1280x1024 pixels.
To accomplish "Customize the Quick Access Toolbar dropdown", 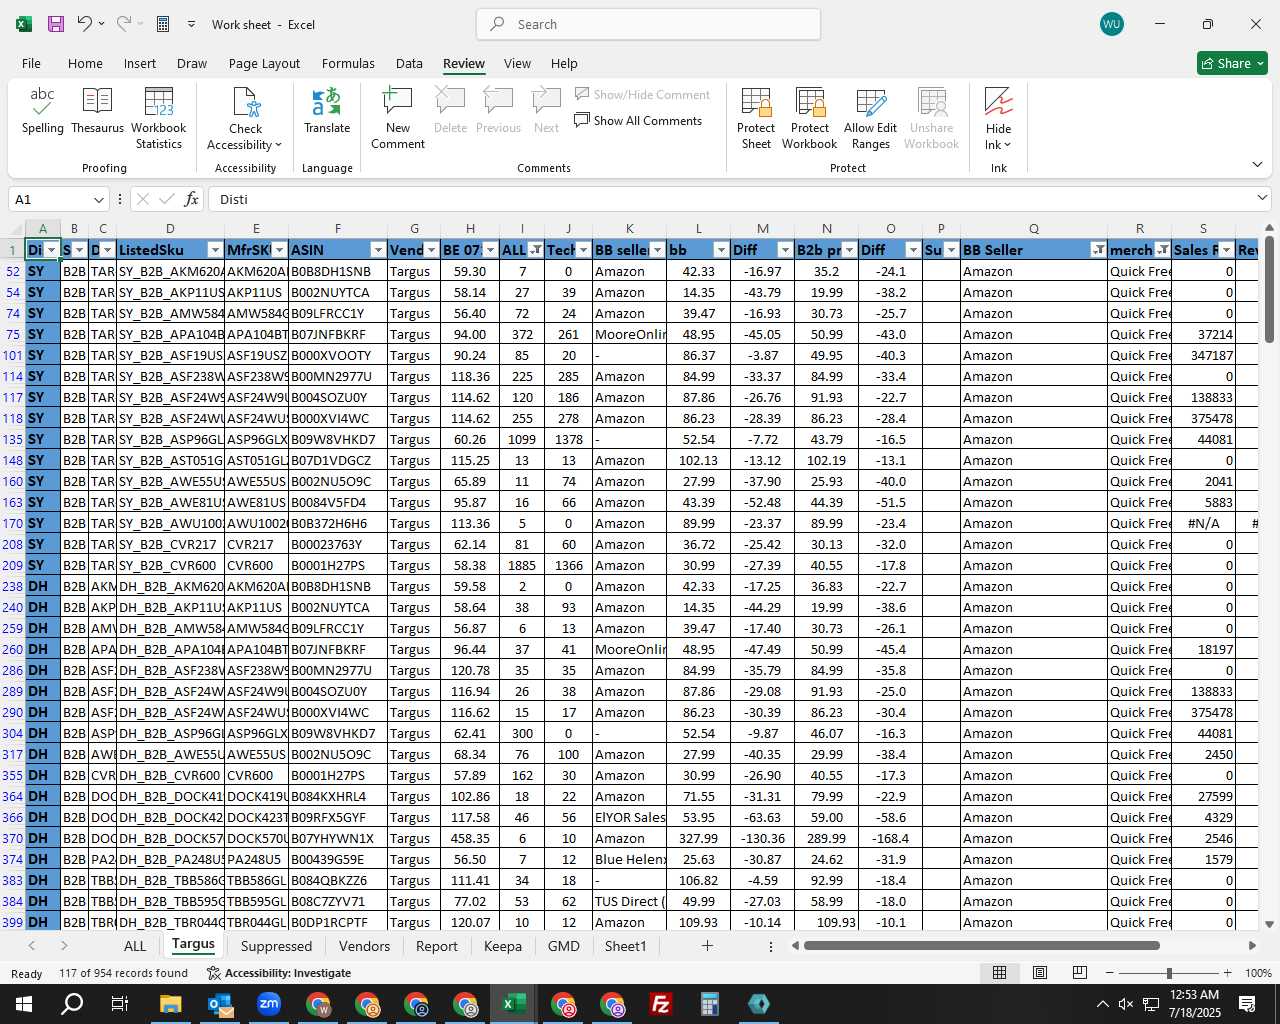I will [191, 24].
